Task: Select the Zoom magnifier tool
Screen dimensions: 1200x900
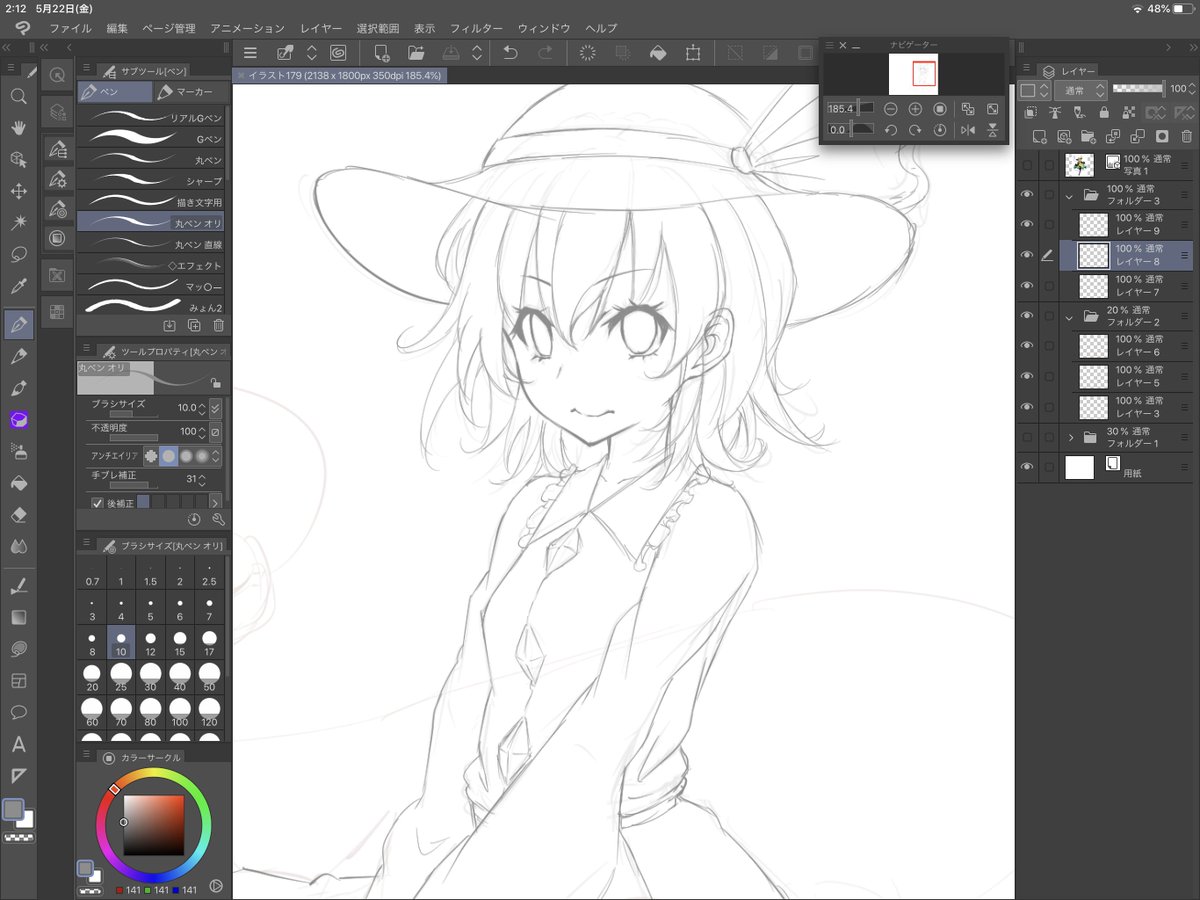Action: 18,97
